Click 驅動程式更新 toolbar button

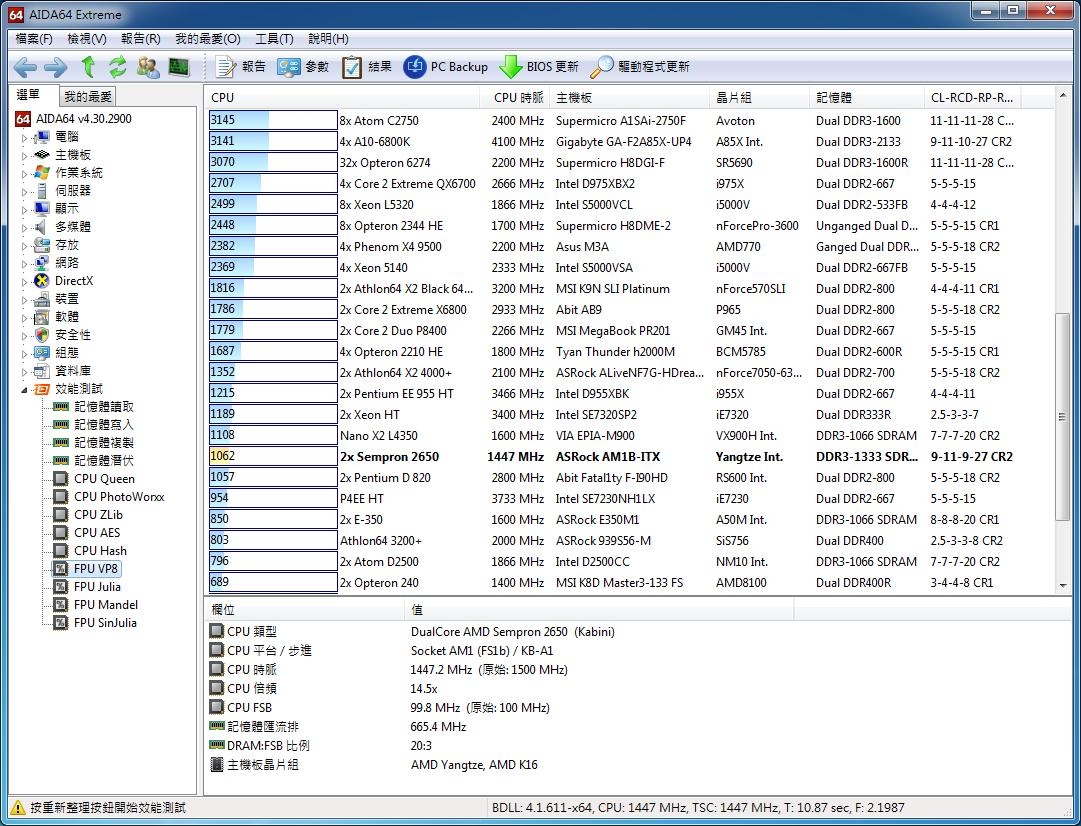click(x=640, y=67)
